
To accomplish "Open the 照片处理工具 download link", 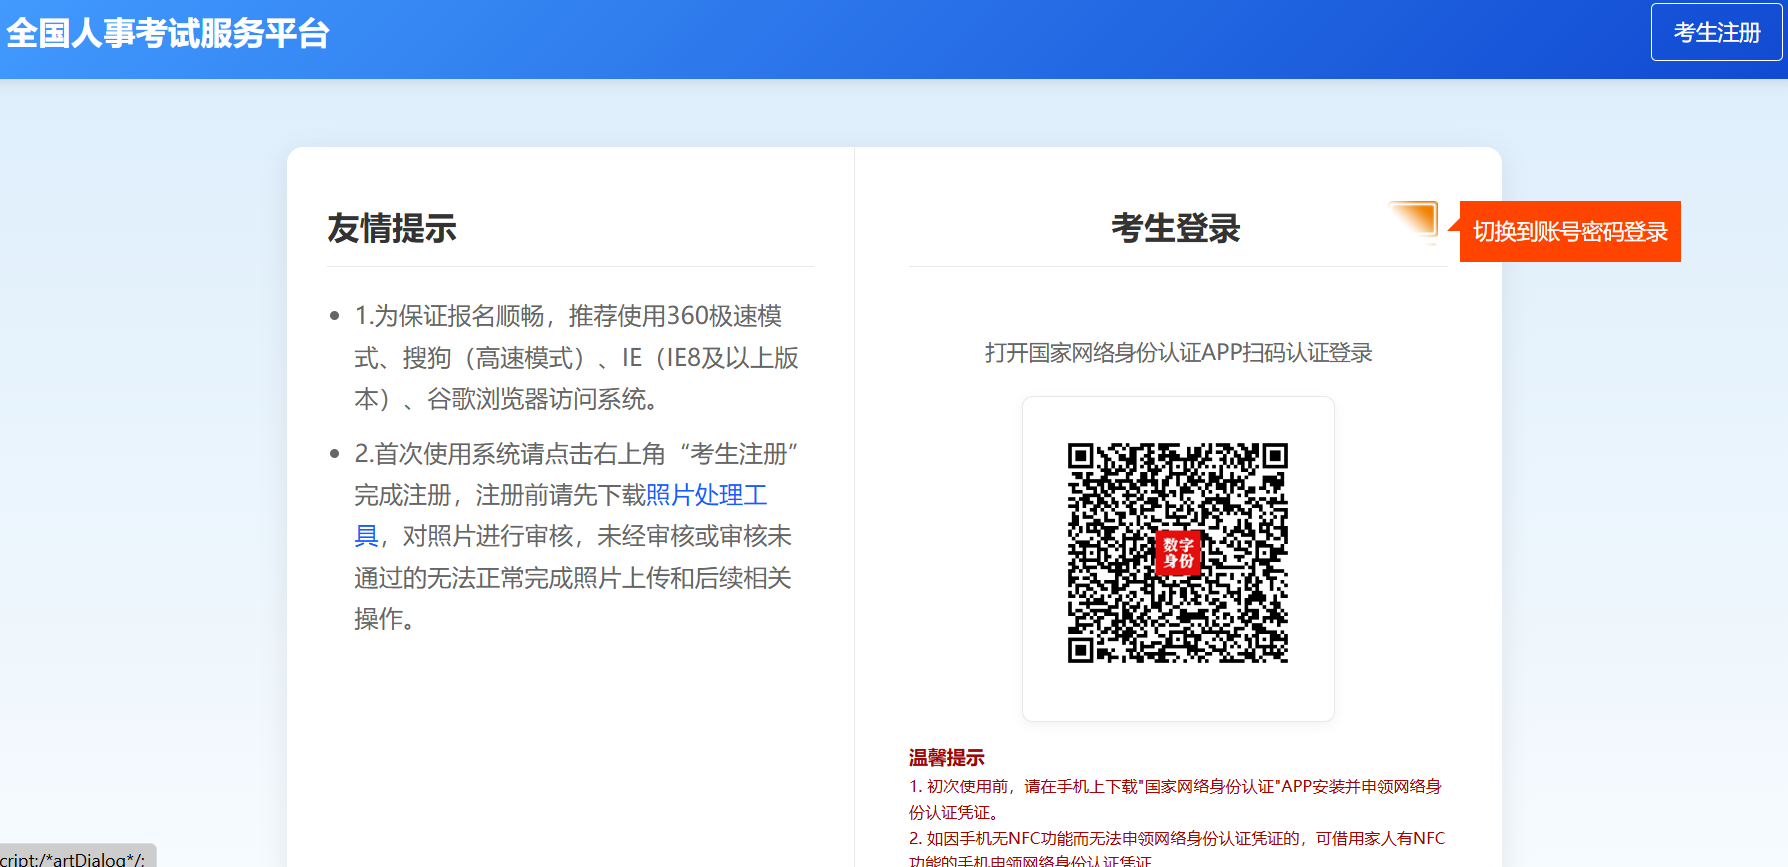I will coord(706,495).
